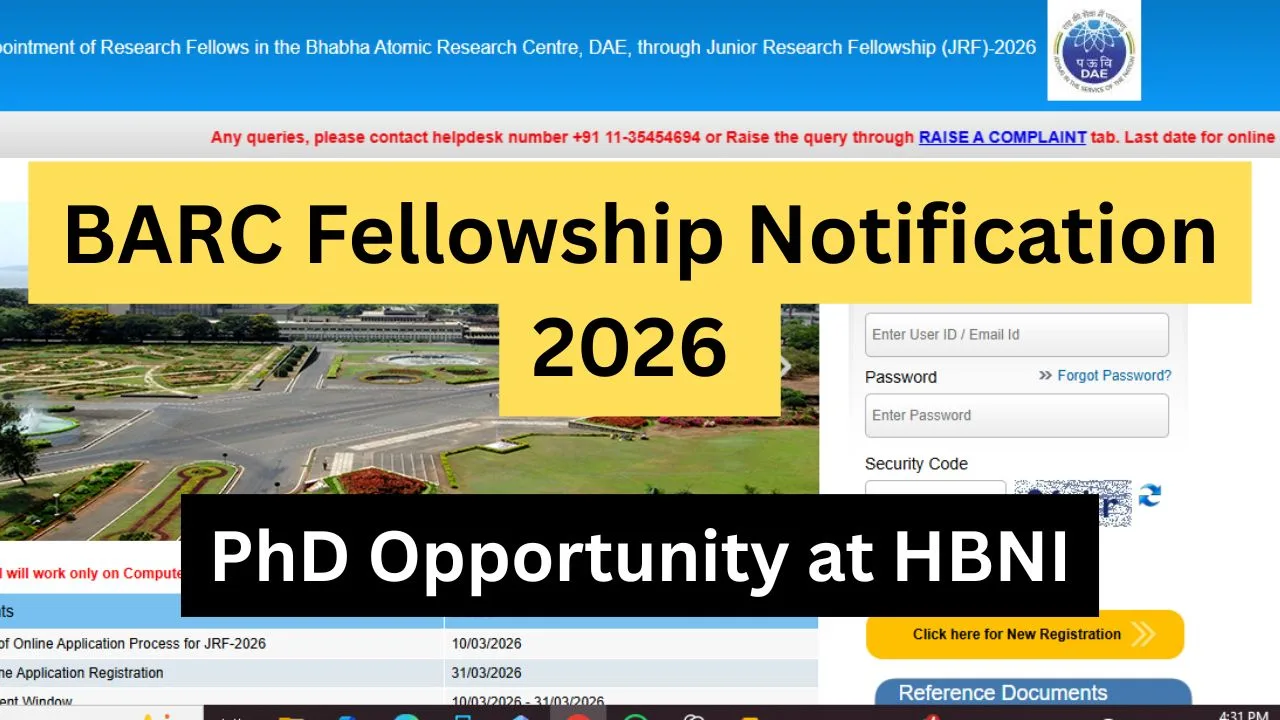1280x720 pixels.
Task: Open the green circular taskbar app
Action: 635,714
